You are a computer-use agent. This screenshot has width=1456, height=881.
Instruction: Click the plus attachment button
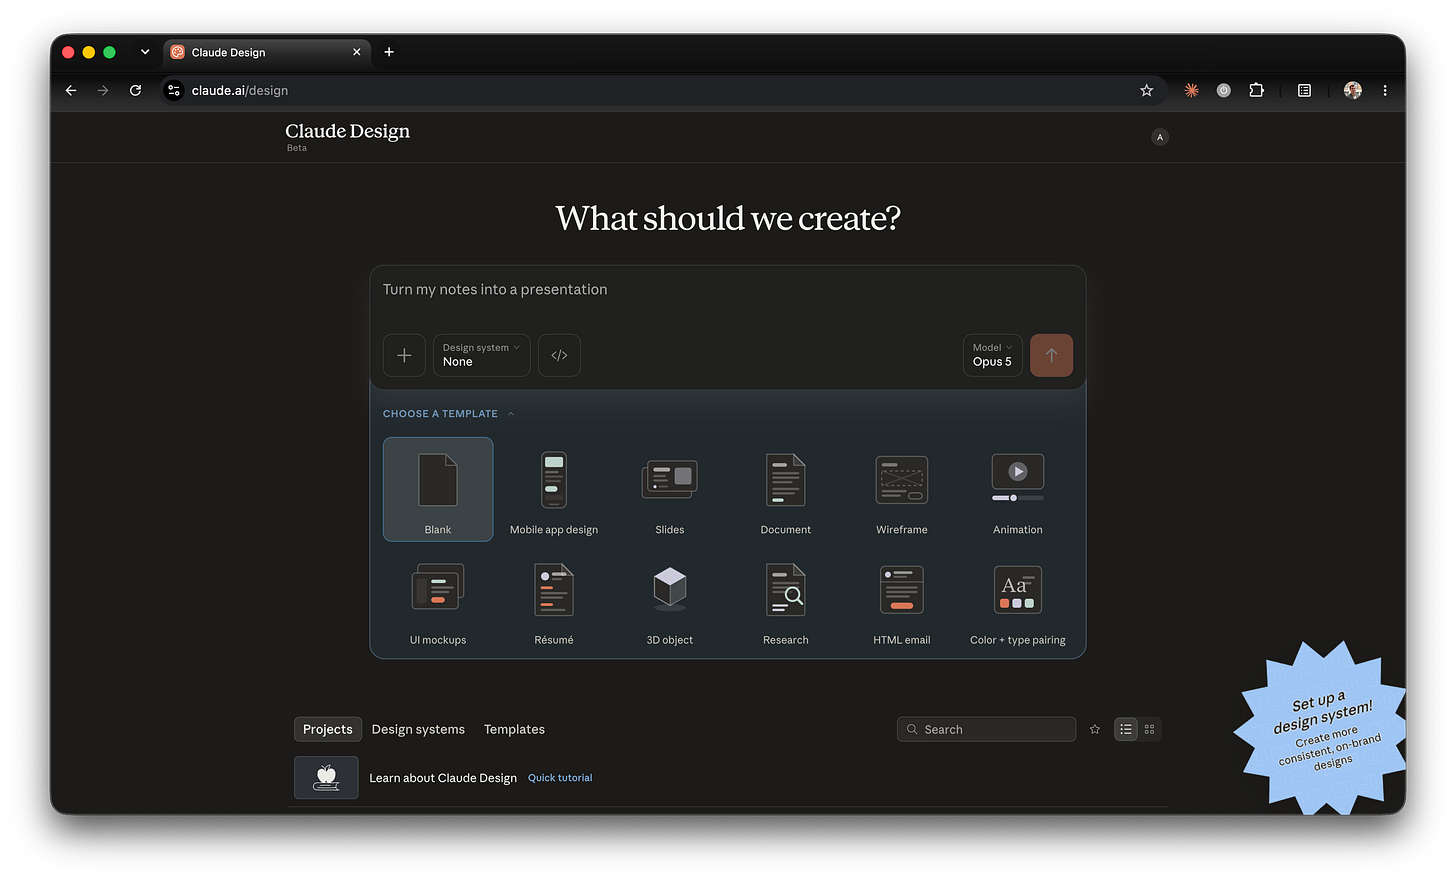[404, 355]
